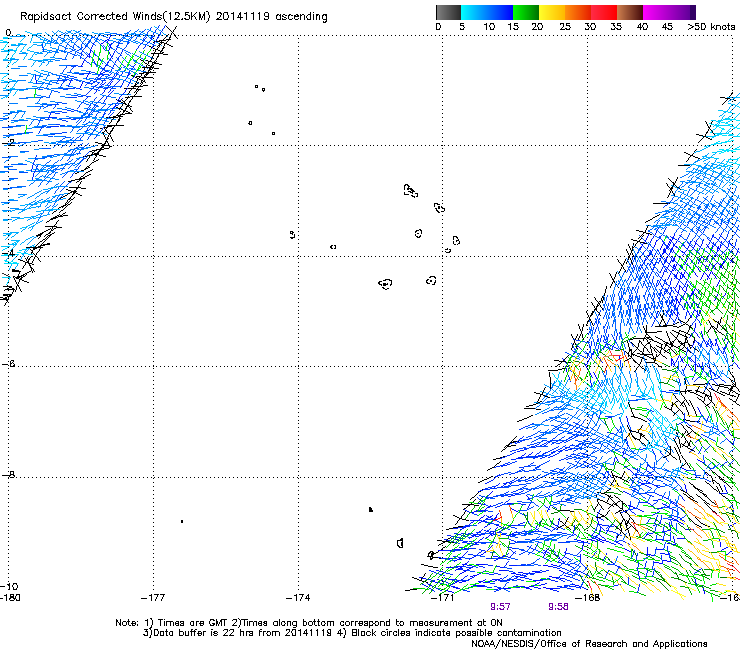This screenshot has width=740, height=650.
Task: Click the longitude label '-177'
Action: click(153, 598)
